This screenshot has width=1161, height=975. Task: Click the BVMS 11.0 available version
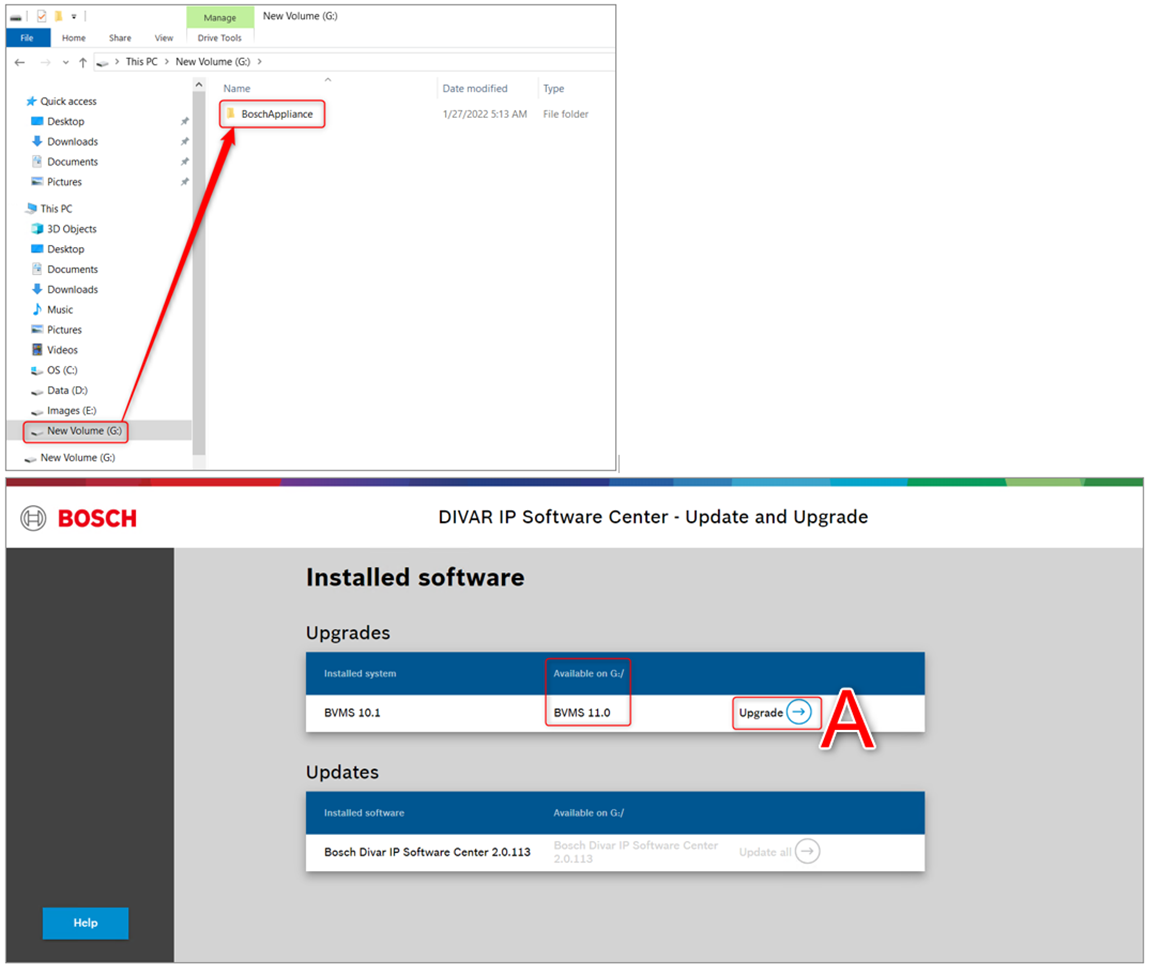pos(582,712)
